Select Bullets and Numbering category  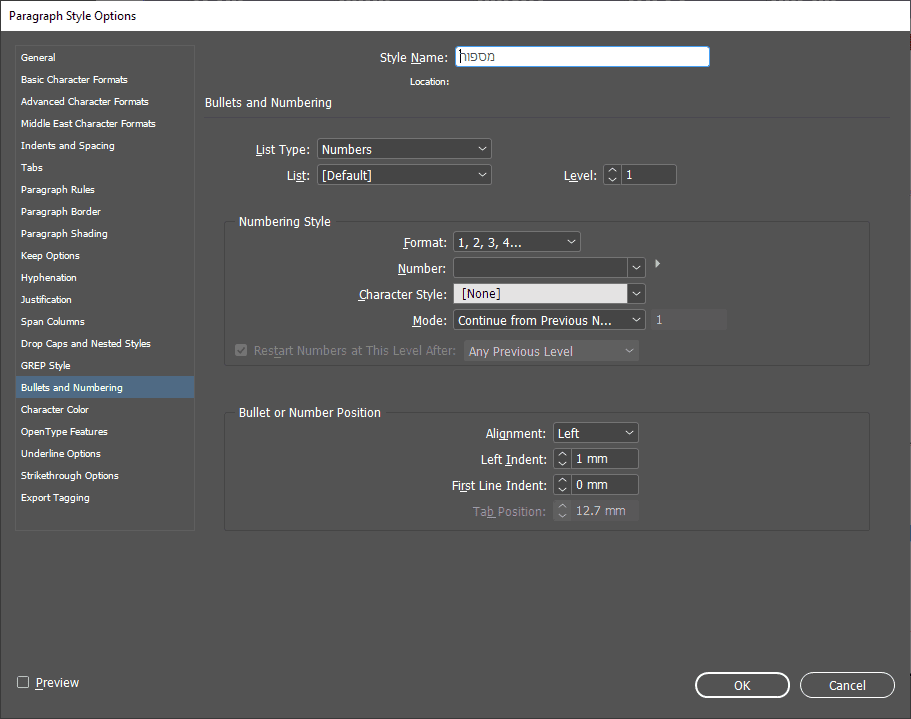click(105, 388)
